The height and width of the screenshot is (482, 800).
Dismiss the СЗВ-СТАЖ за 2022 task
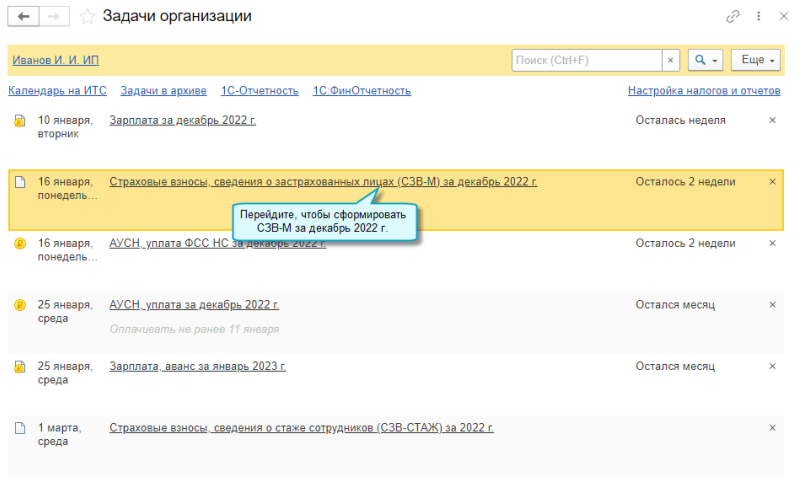pos(772,427)
